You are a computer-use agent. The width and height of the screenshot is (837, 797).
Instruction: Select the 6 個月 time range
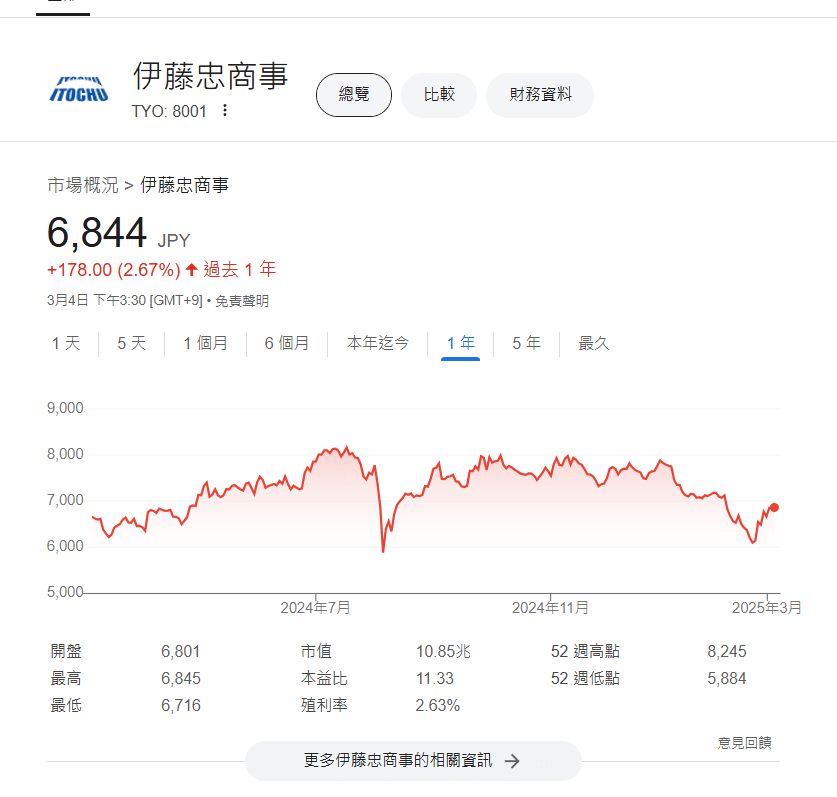[x=287, y=343]
